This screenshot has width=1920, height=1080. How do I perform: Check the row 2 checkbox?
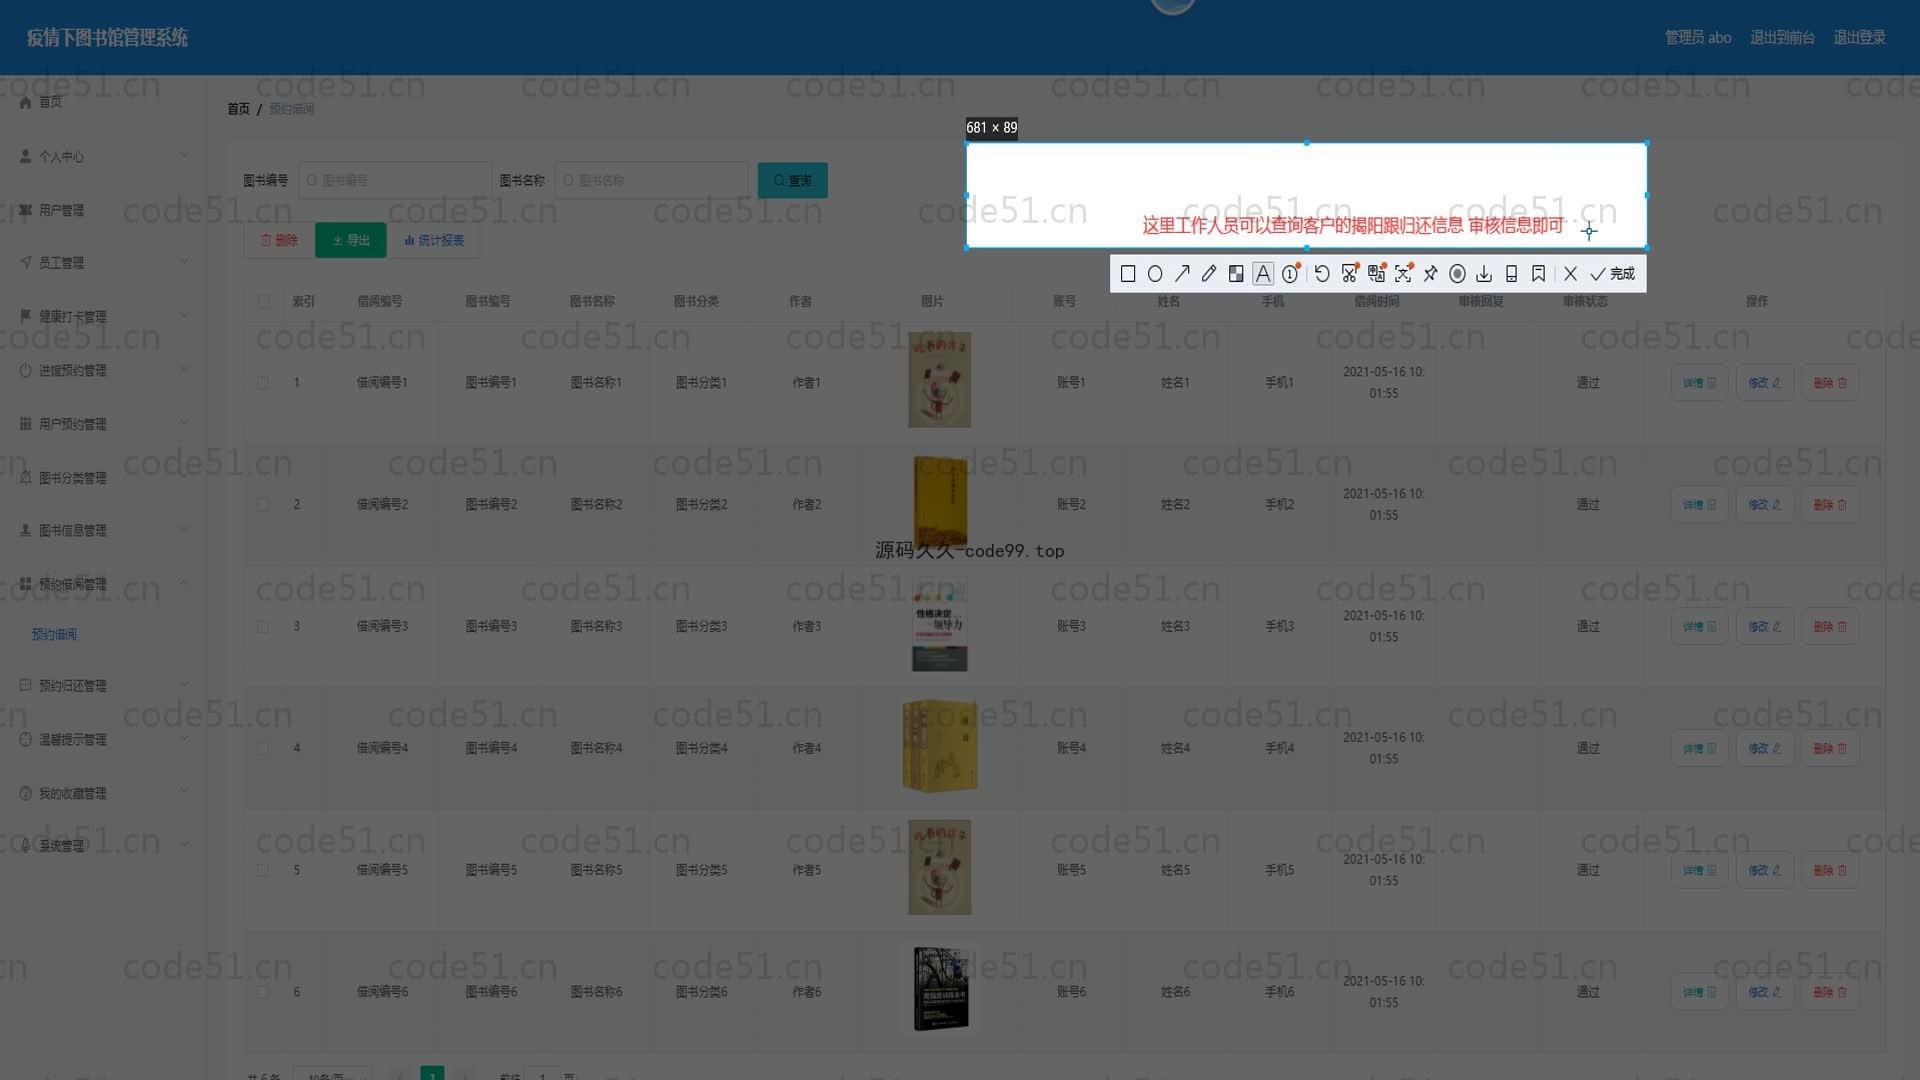(x=263, y=505)
